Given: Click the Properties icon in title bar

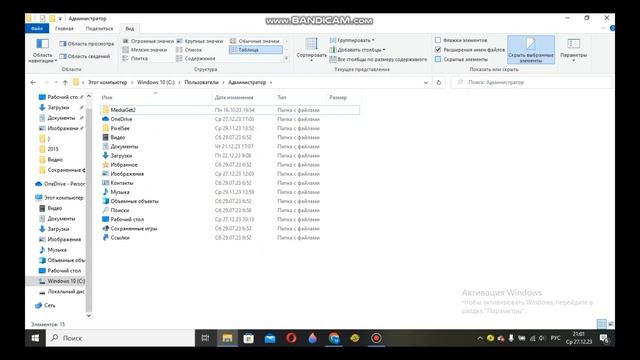Looking at the screenshot, I should [x=42, y=18].
